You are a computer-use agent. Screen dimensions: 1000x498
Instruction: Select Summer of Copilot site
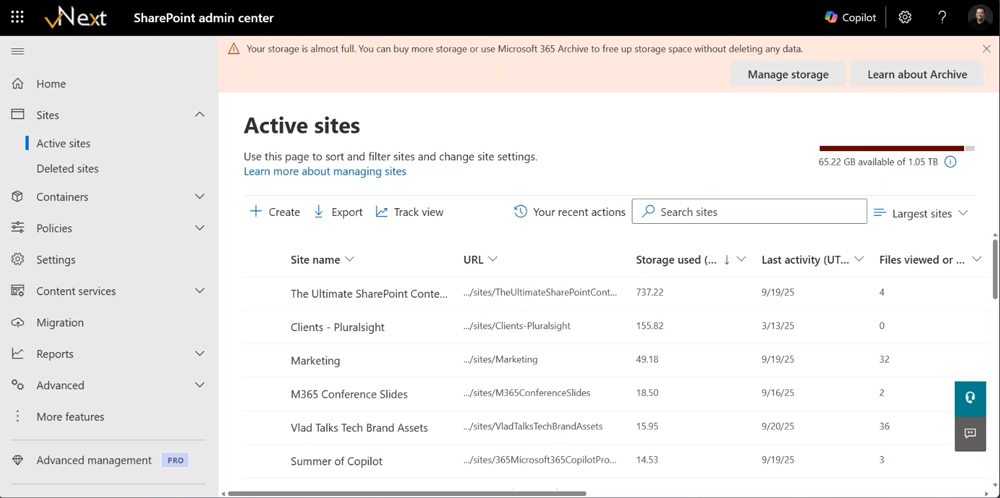click(x=336, y=461)
